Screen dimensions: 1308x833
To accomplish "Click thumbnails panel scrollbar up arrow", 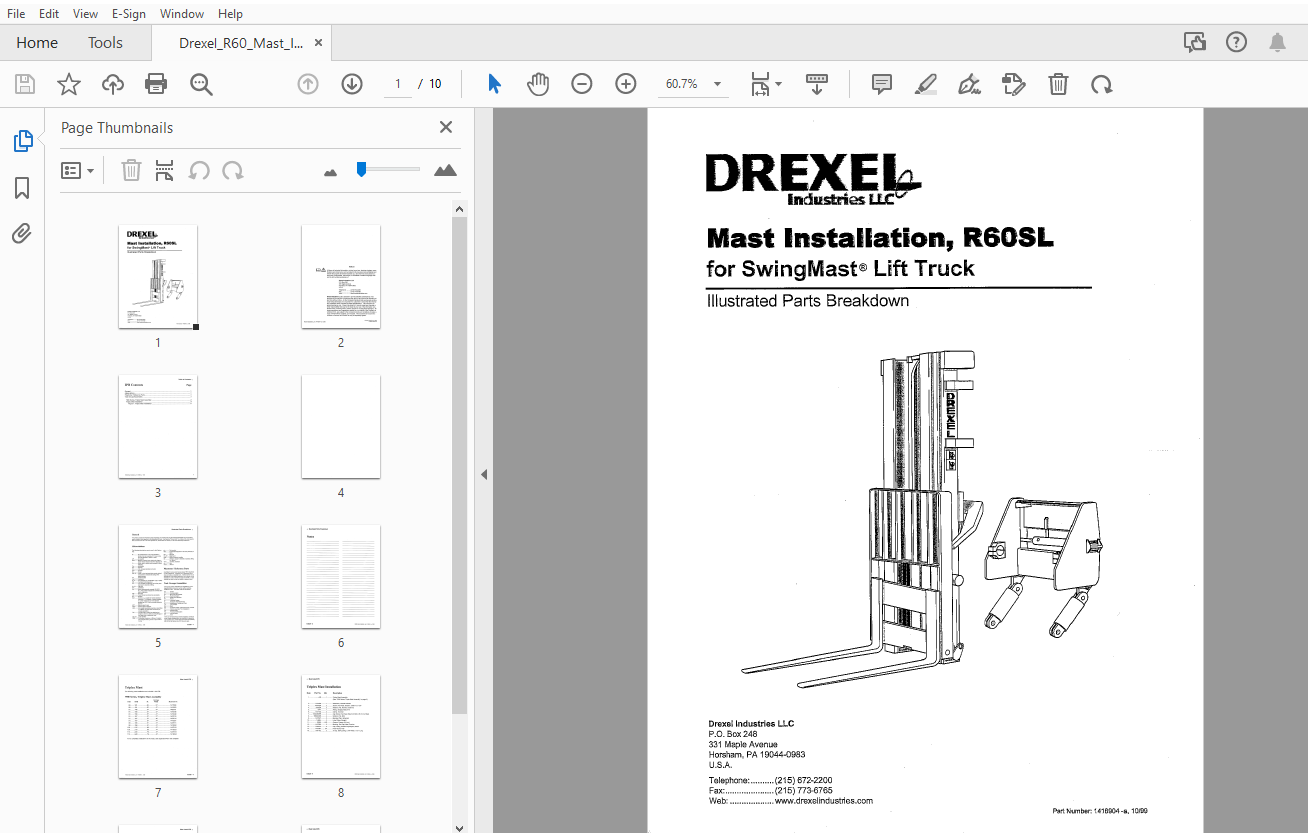I will pos(460,209).
